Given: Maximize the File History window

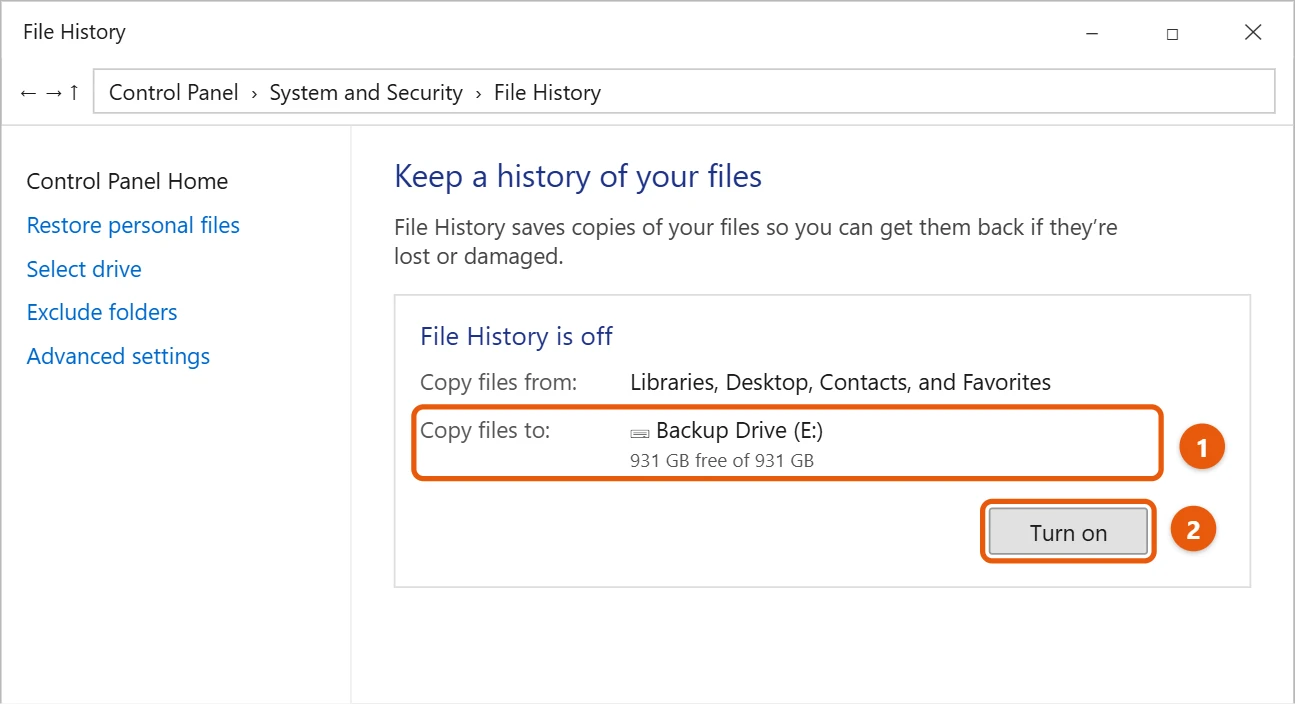Looking at the screenshot, I should point(1172,33).
